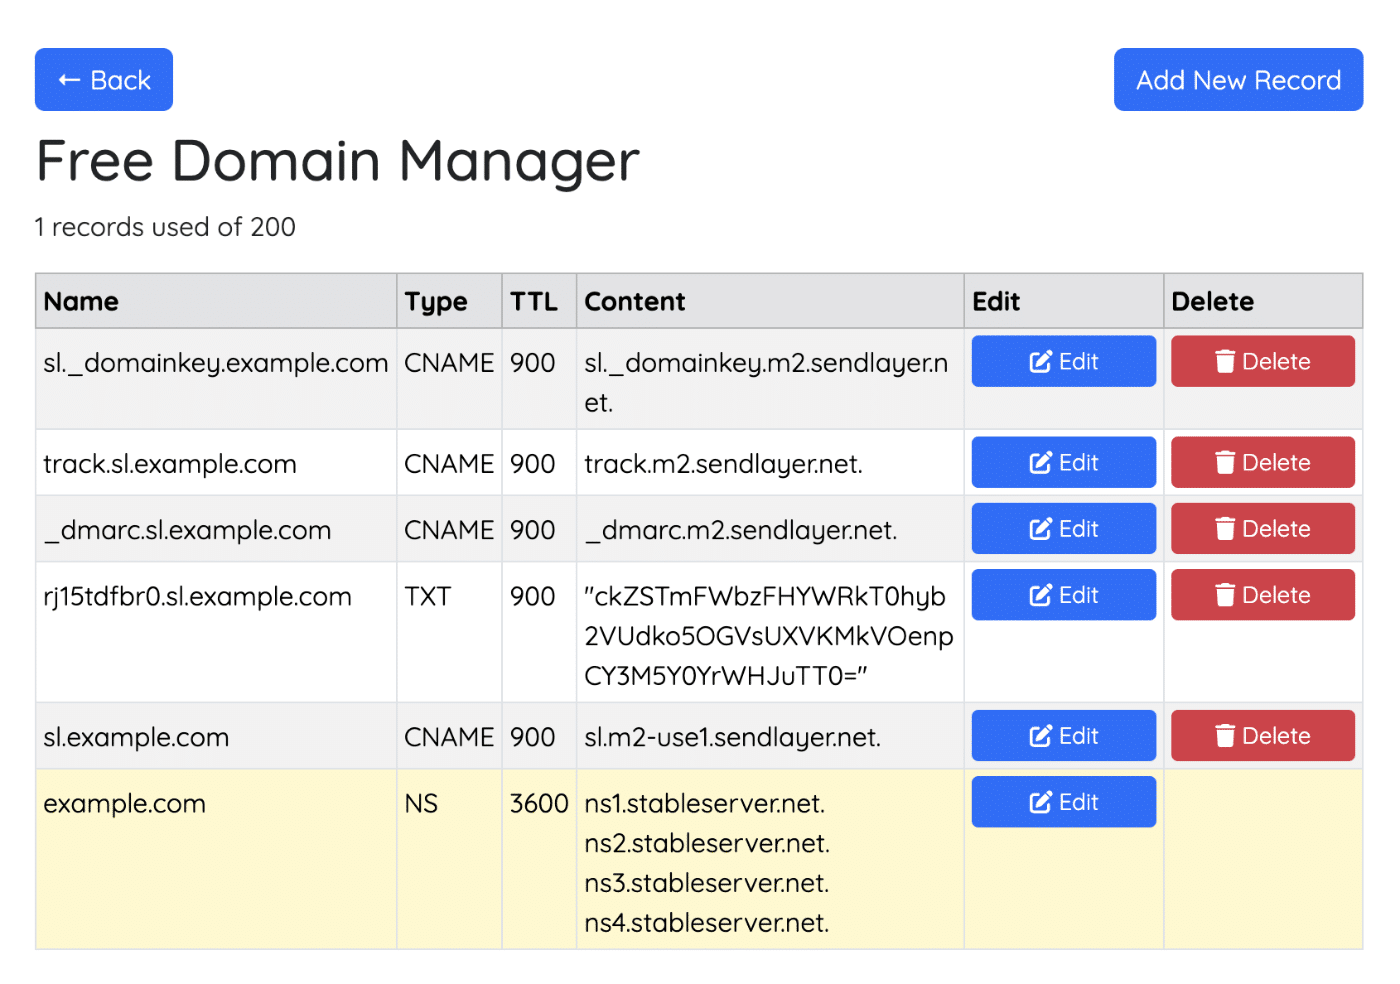Click the Name column header
The image size is (1400, 984).
[81, 301]
